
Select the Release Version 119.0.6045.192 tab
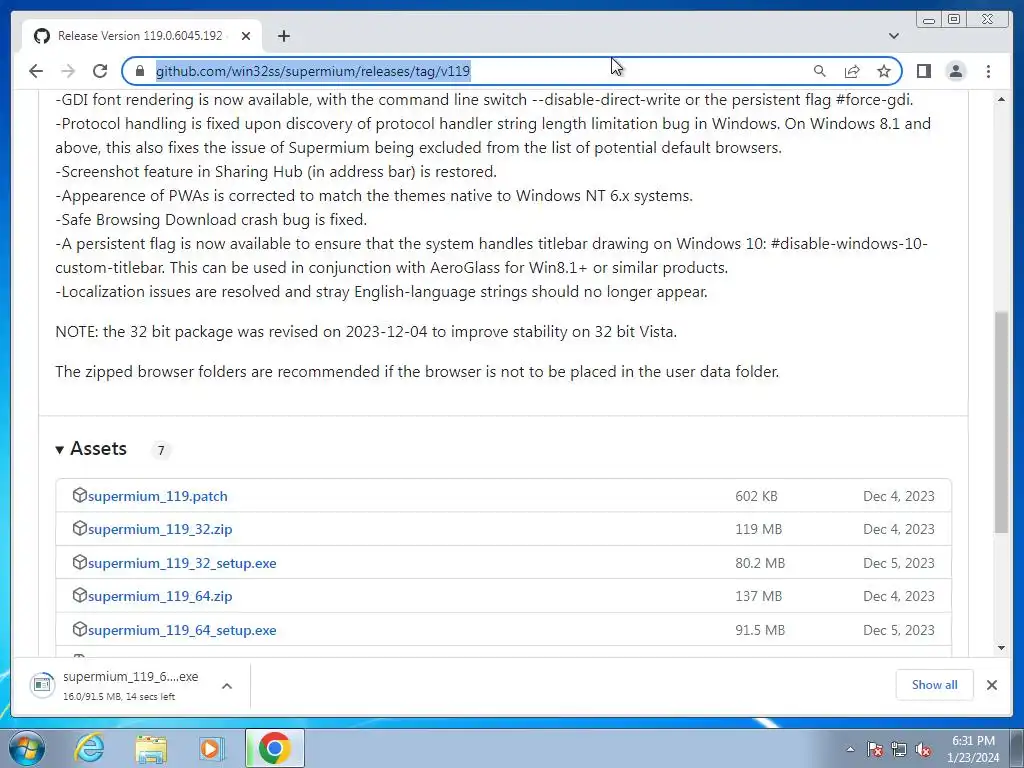click(142, 36)
